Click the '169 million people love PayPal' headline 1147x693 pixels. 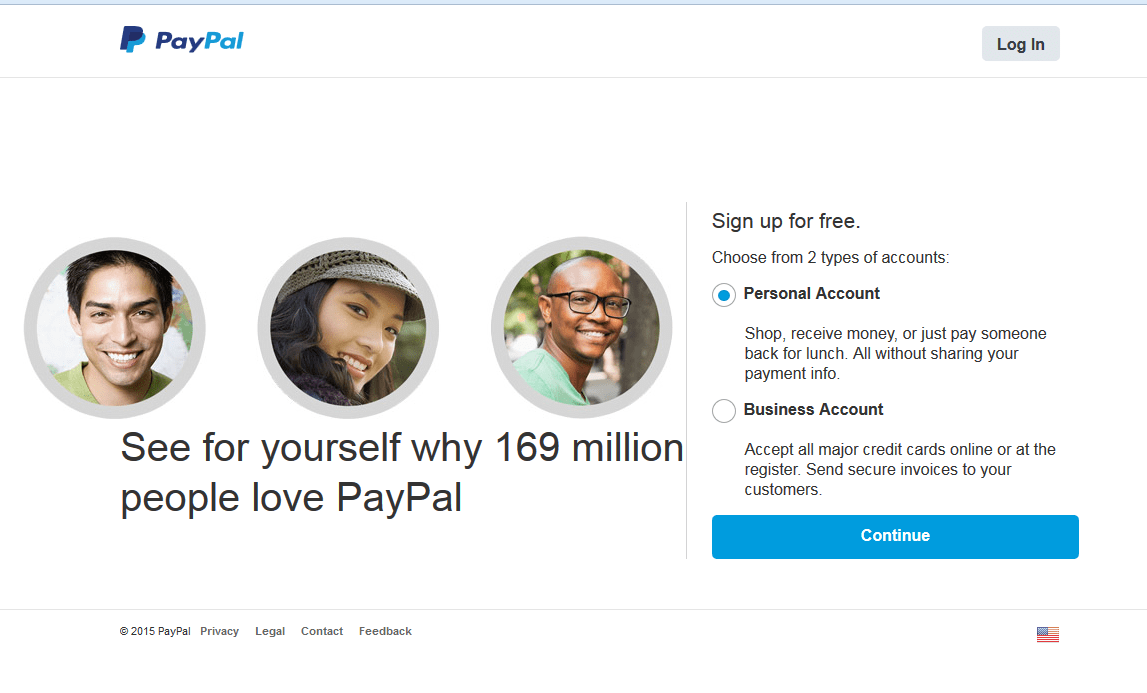point(402,473)
